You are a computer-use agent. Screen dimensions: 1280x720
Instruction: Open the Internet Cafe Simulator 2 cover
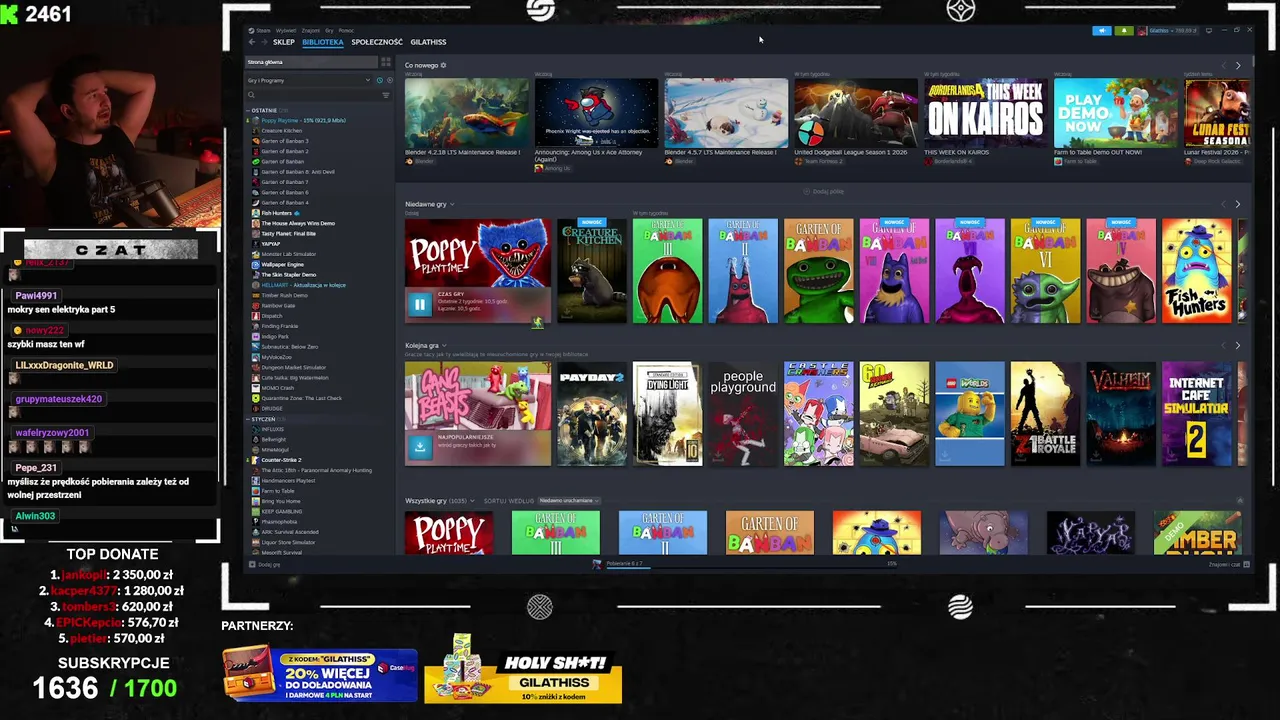[x=1197, y=414]
